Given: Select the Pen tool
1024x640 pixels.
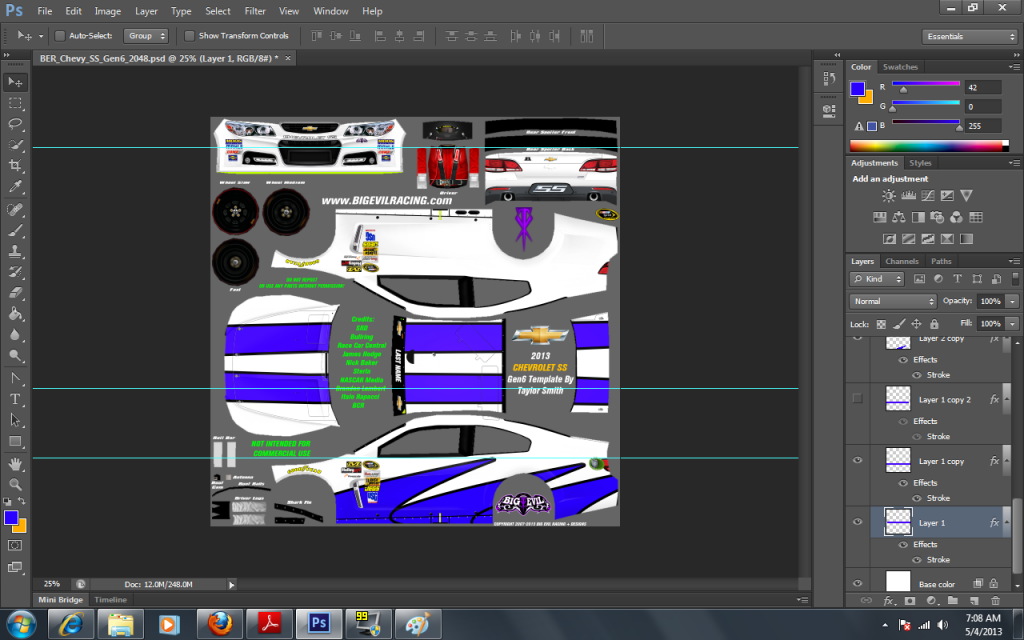Looking at the screenshot, I should click(x=15, y=378).
